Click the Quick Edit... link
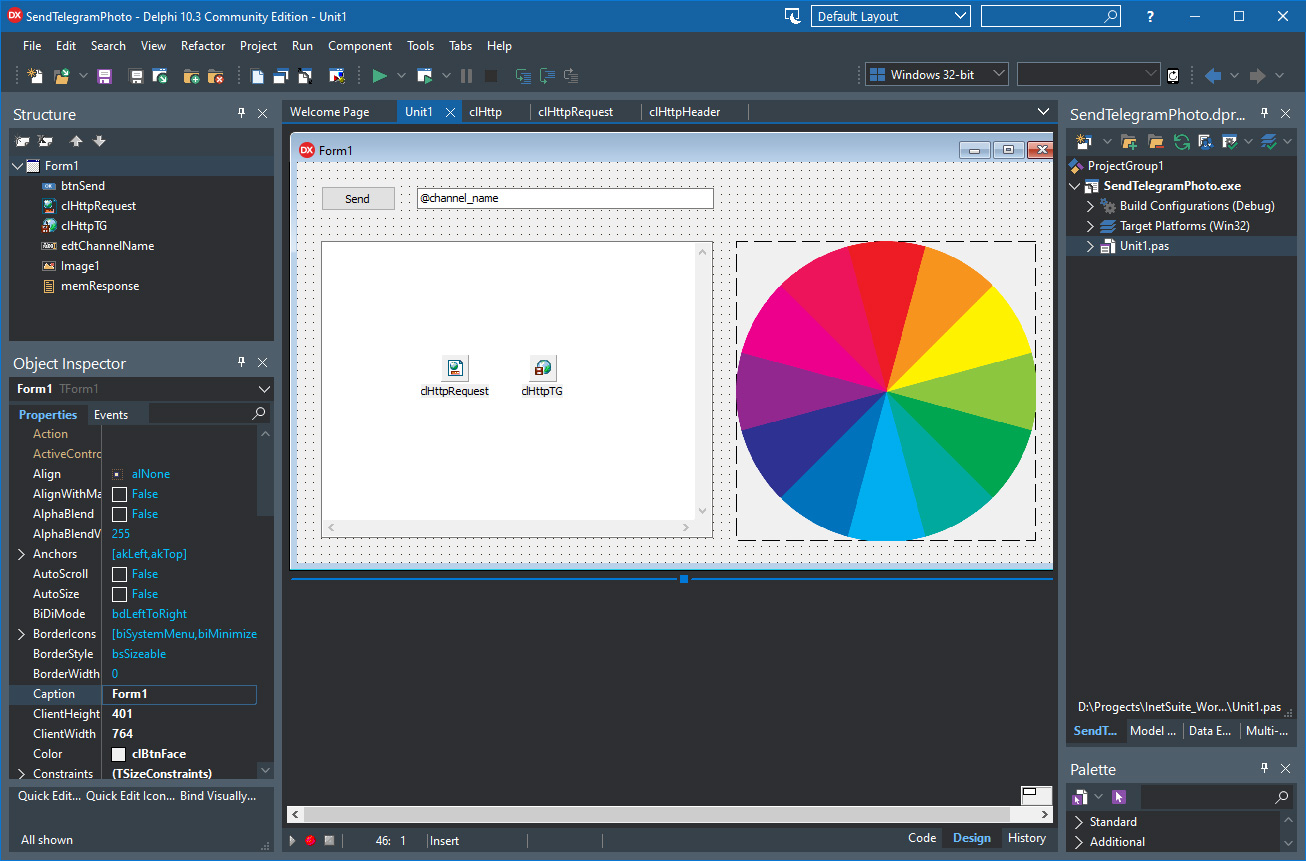This screenshot has width=1306, height=861. 49,796
